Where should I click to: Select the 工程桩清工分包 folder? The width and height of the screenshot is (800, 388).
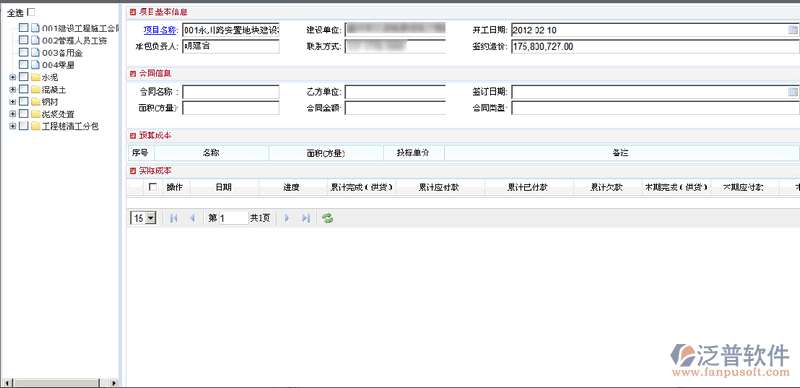[70, 126]
